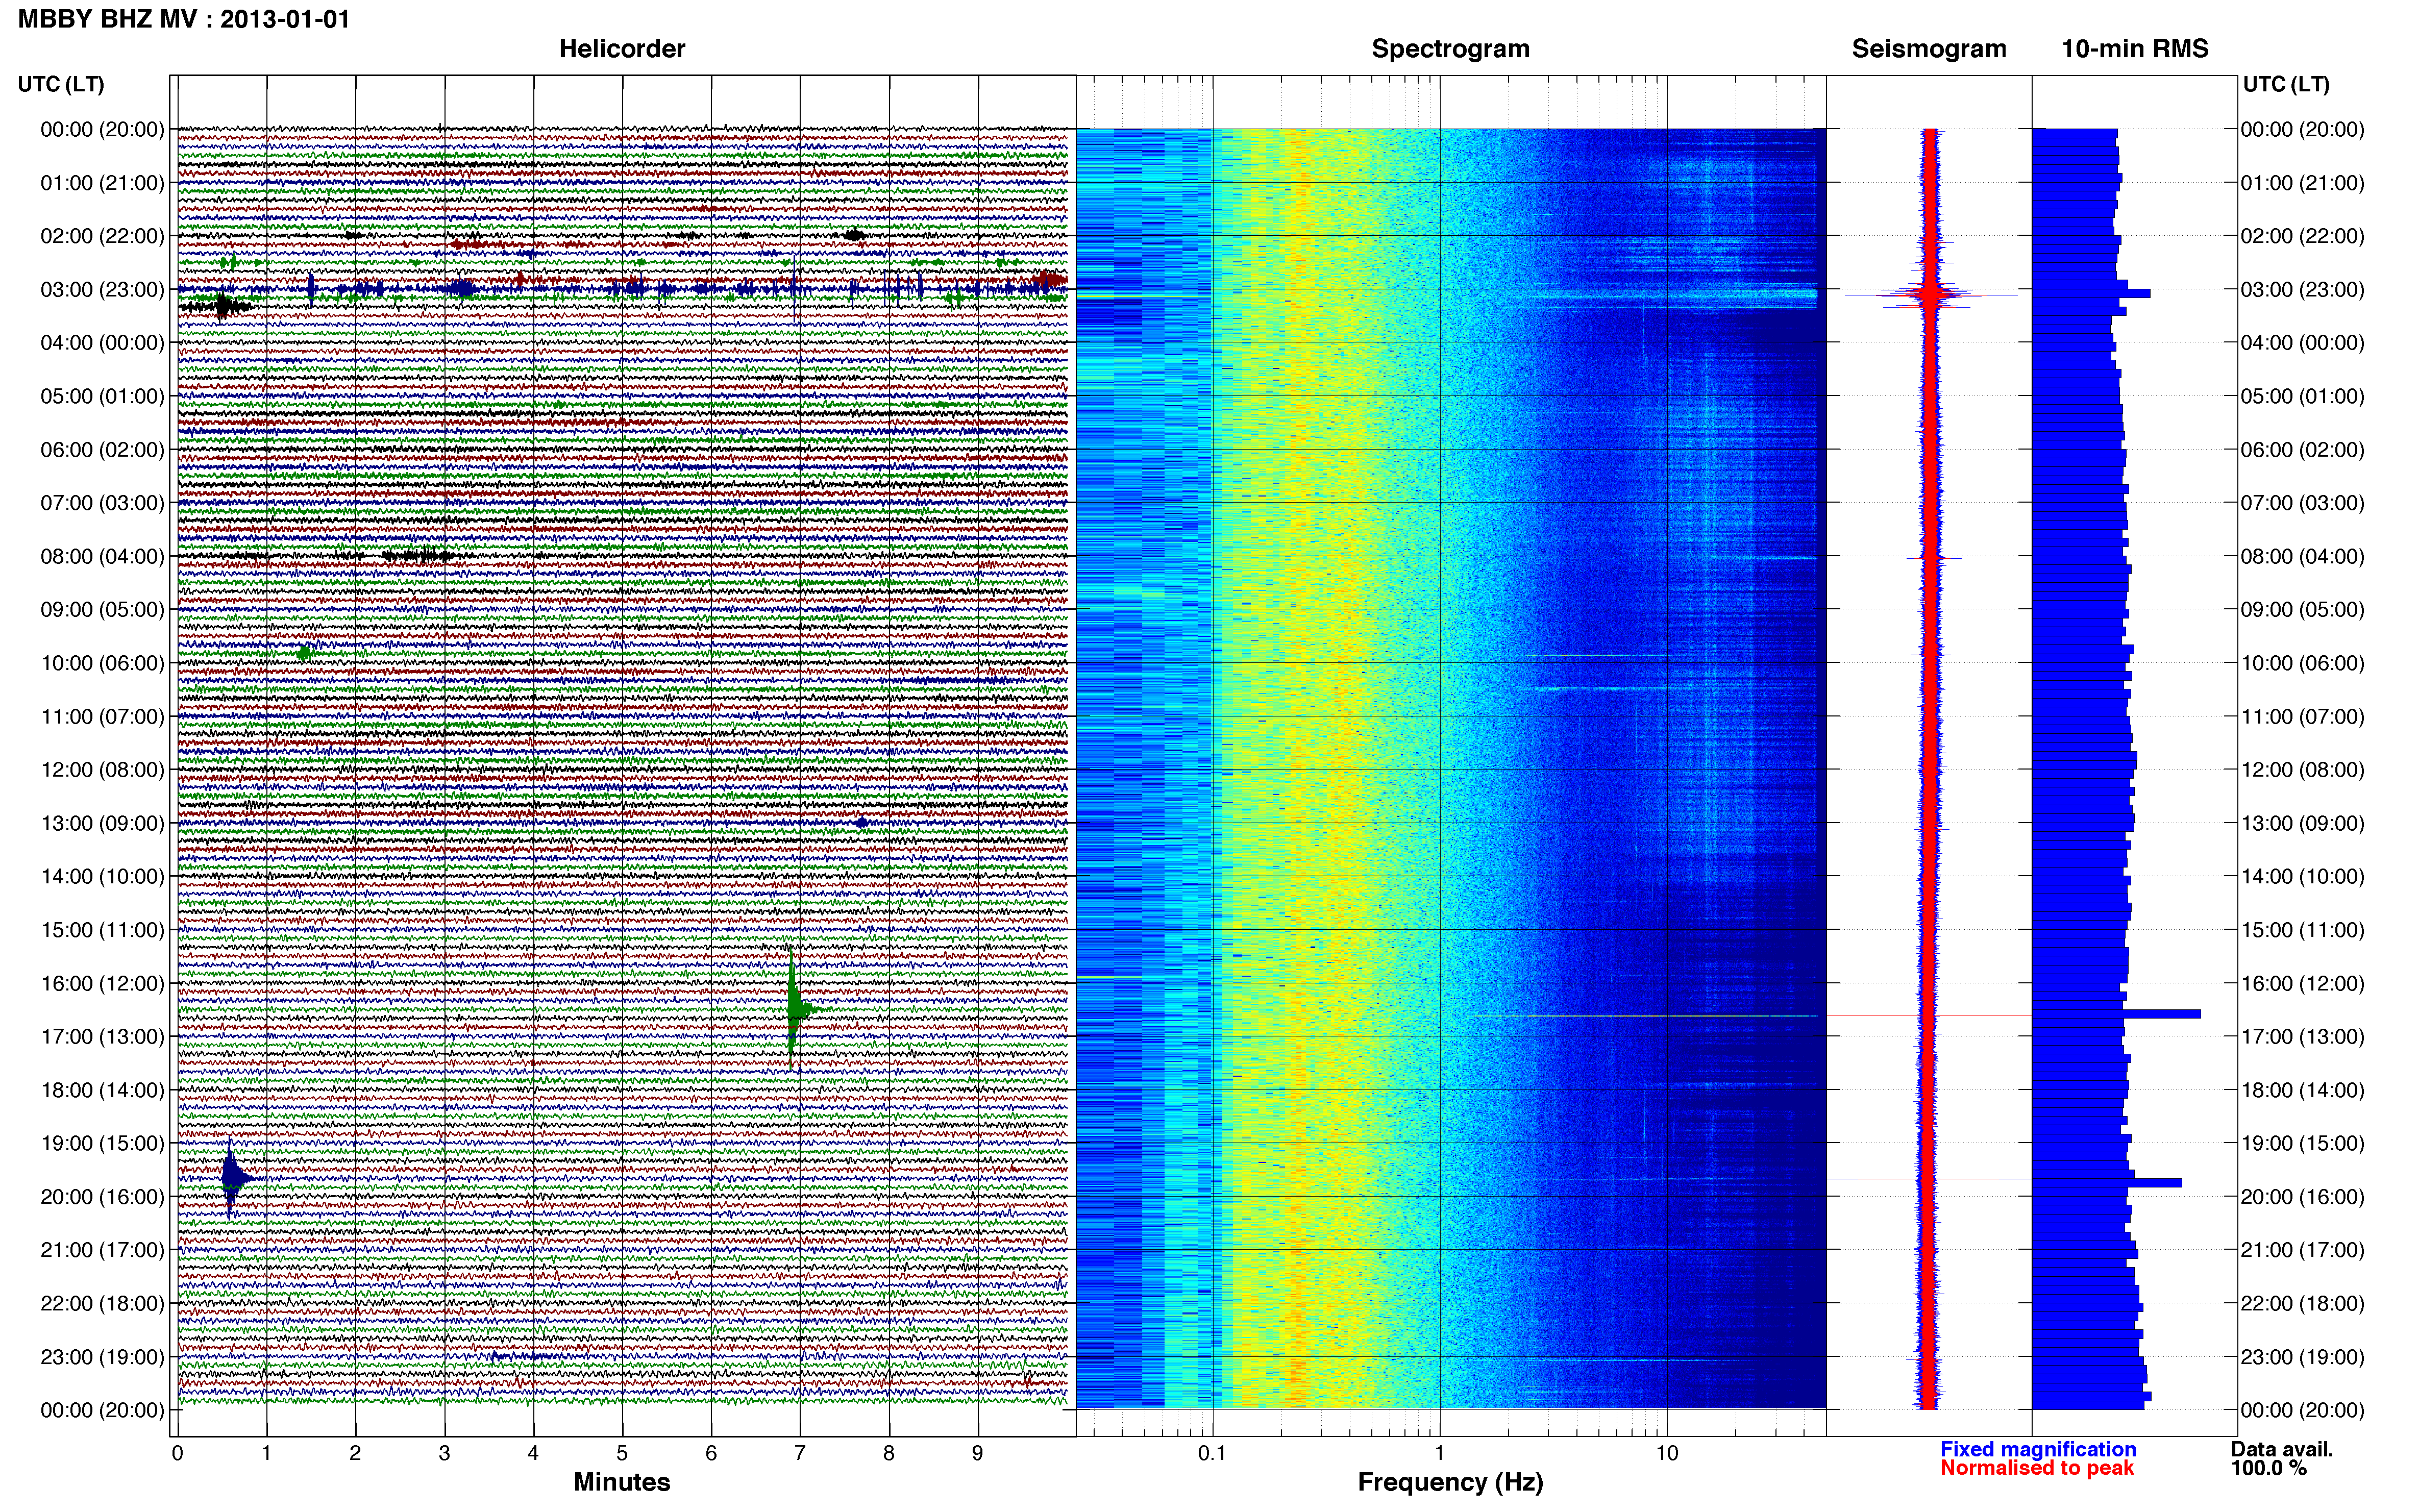Click the green seismic event near 16:30
Image resolution: width=2419 pixels, height=1512 pixels.
point(795,1008)
